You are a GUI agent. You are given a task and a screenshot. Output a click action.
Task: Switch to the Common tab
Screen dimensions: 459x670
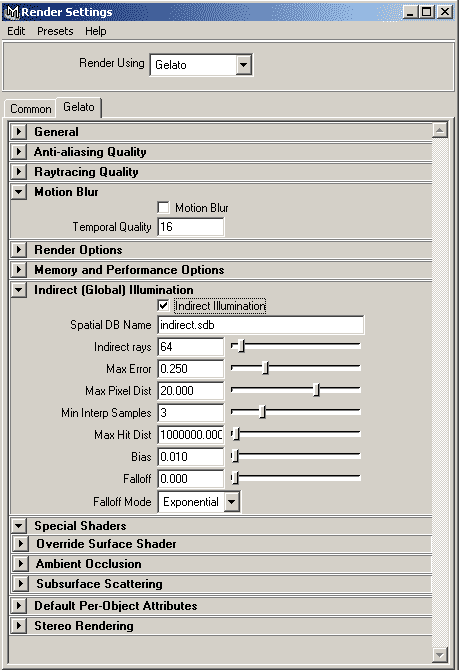click(x=30, y=109)
